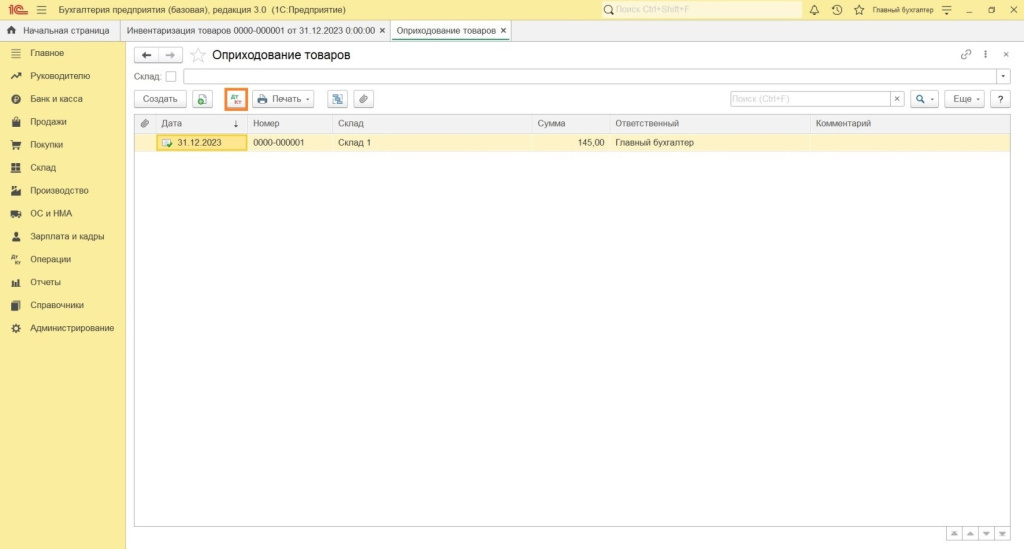Sort by the Дата column header
The width and height of the screenshot is (1024, 549).
[201, 123]
